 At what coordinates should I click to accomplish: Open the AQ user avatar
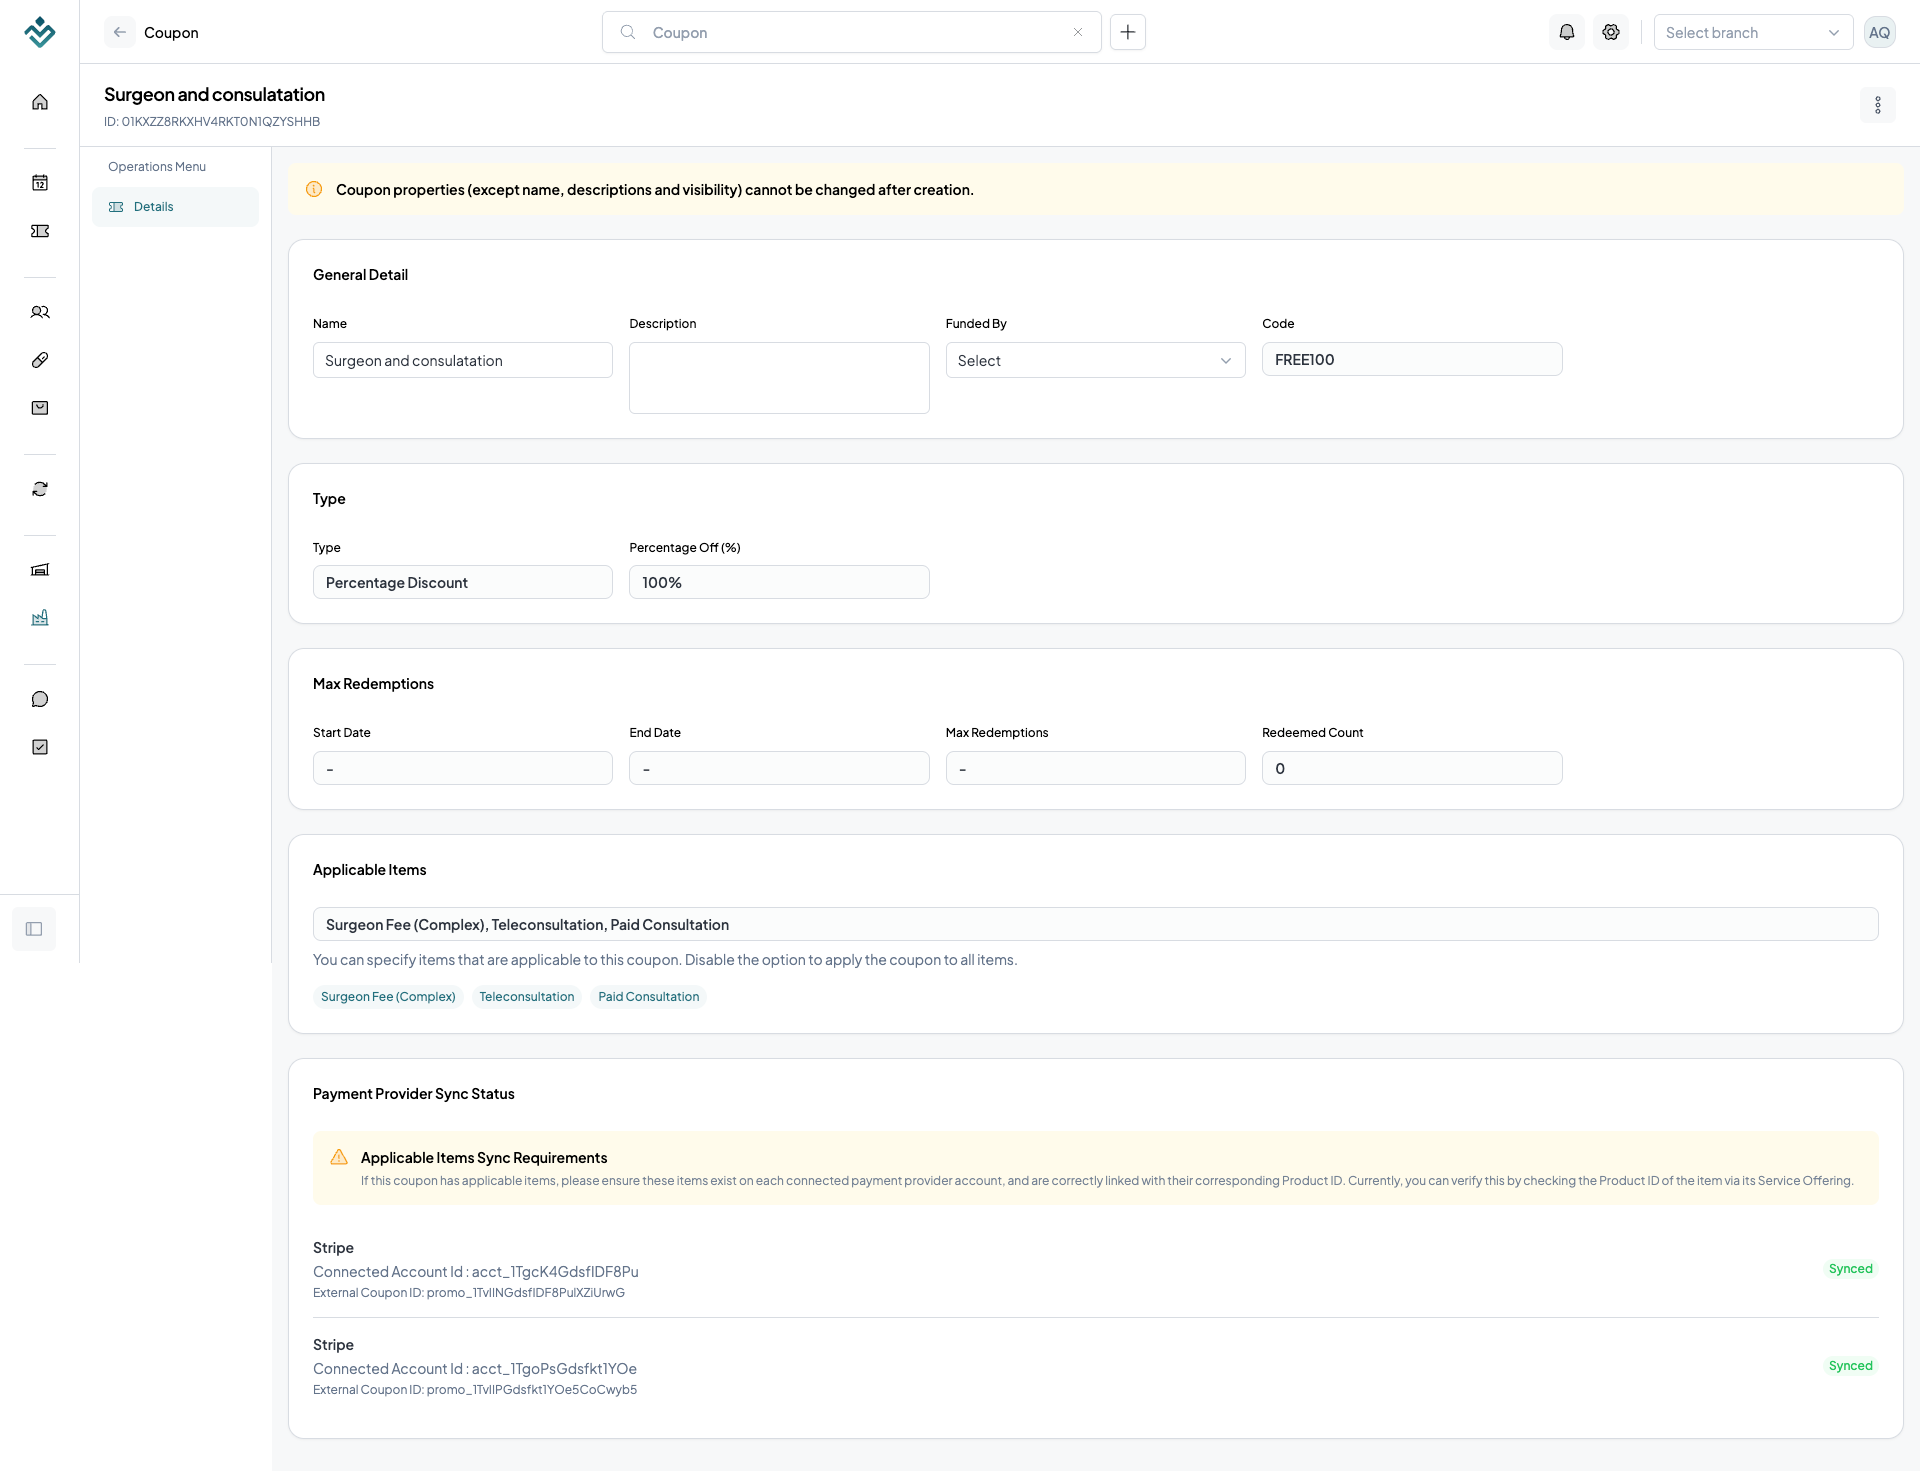click(1880, 32)
